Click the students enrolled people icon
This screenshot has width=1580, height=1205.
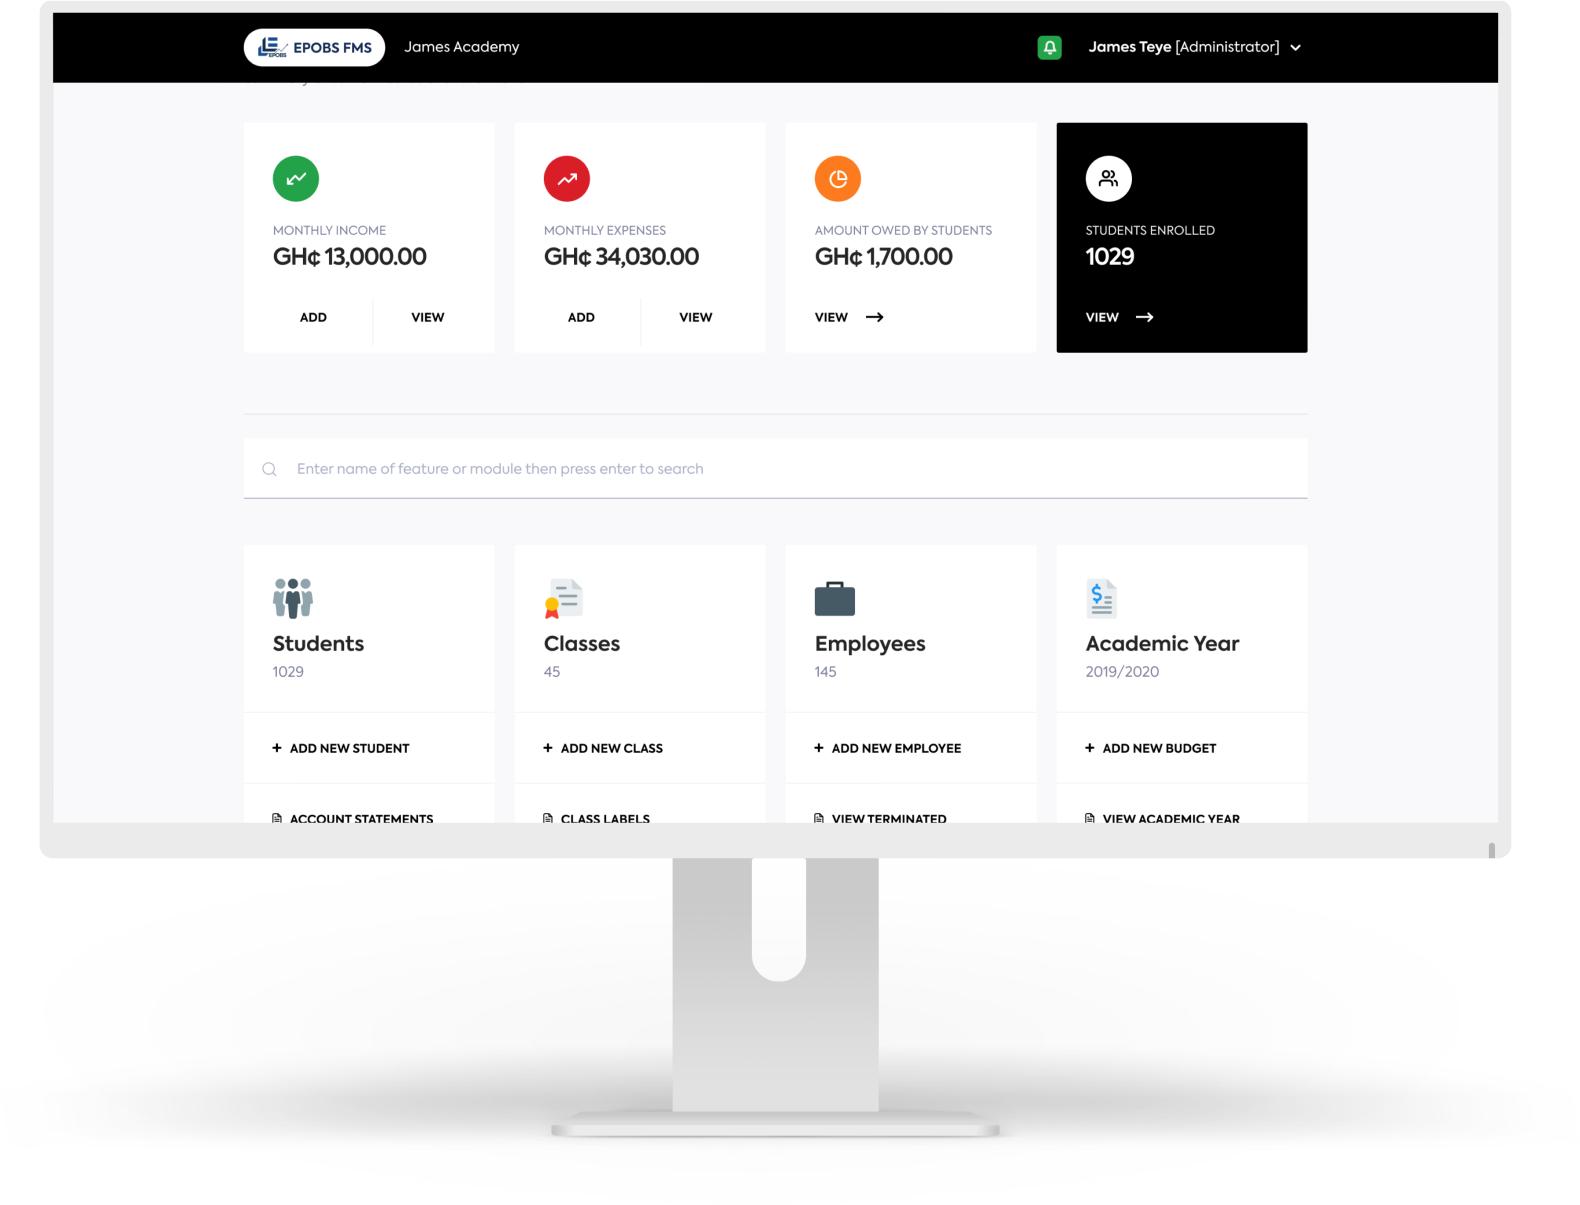[x=1108, y=179]
